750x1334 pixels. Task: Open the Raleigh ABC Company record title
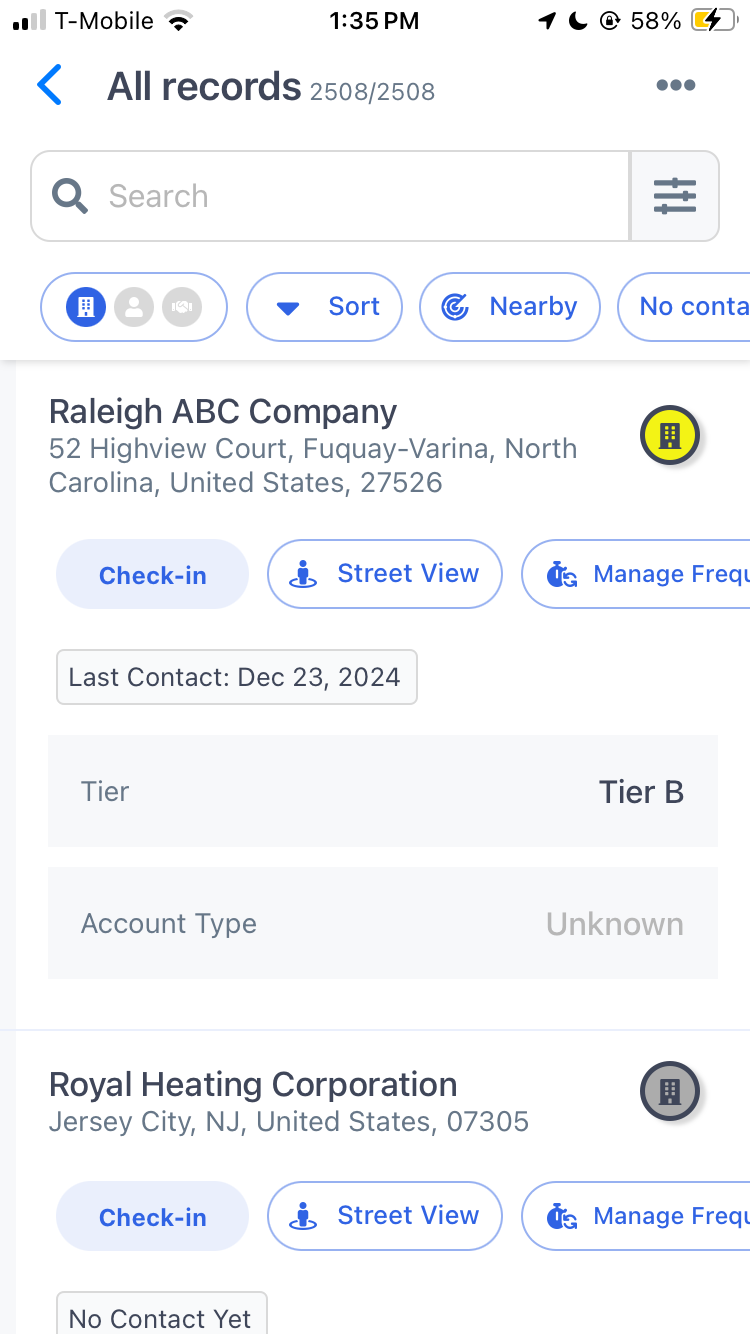click(223, 412)
